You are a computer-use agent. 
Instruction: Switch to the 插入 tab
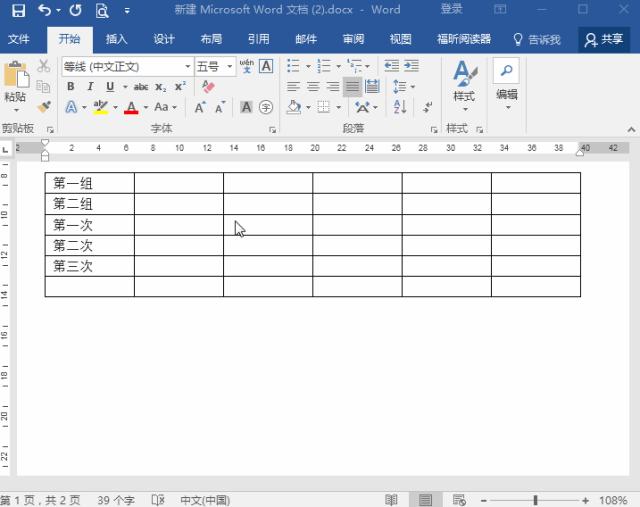coord(117,39)
